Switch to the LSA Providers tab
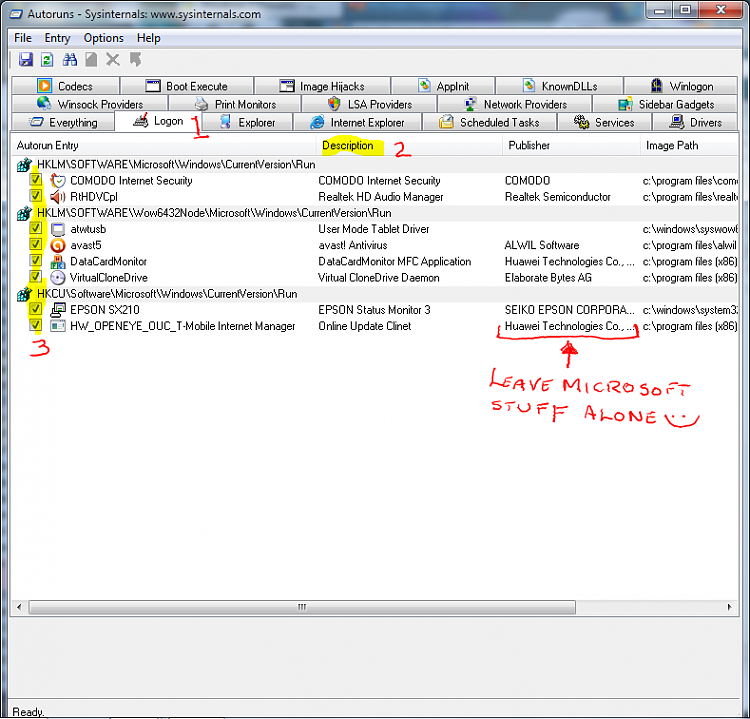750x719 pixels. point(369,104)
